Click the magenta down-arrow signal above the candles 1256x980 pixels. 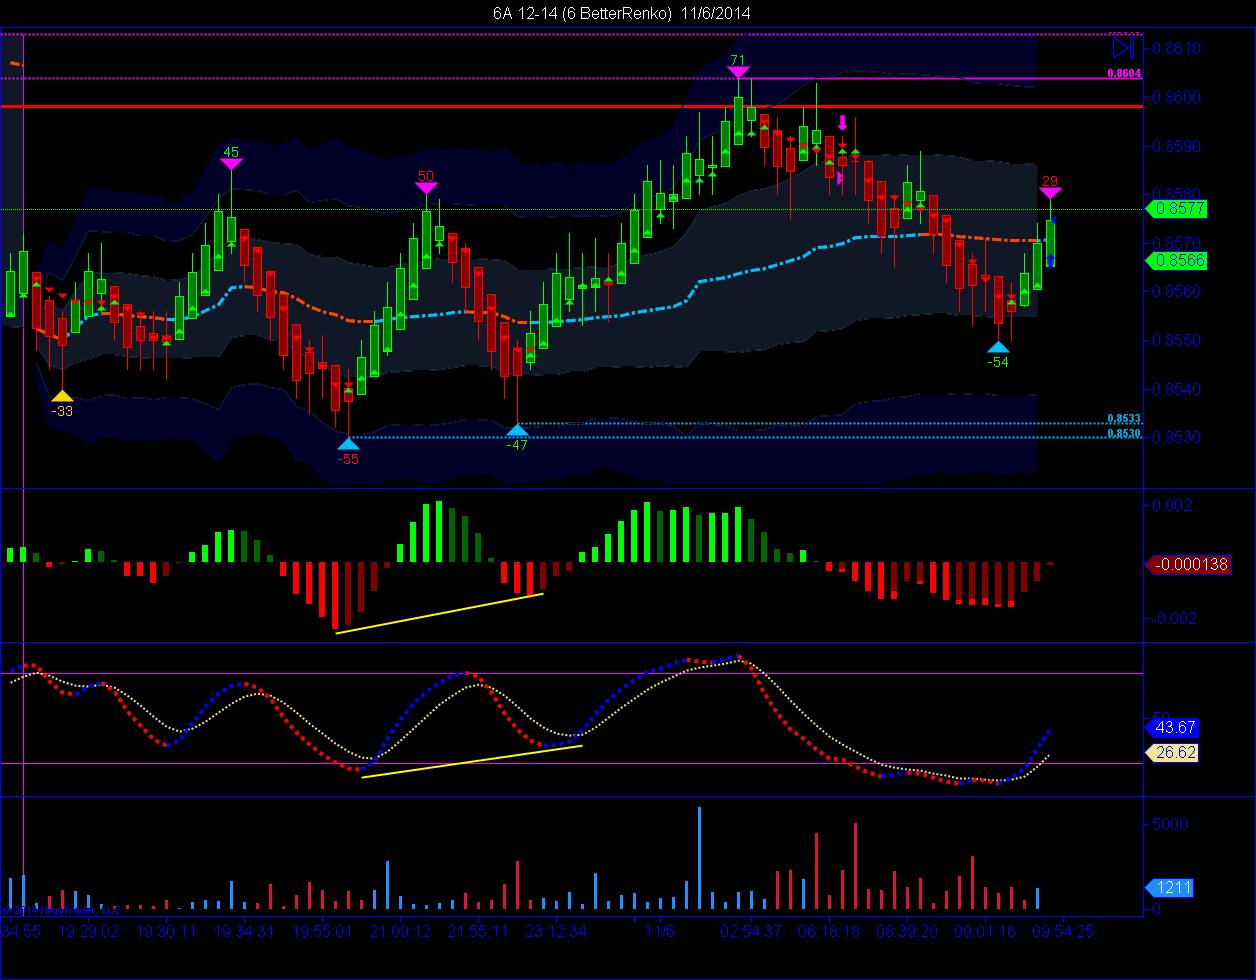(842, 122)
